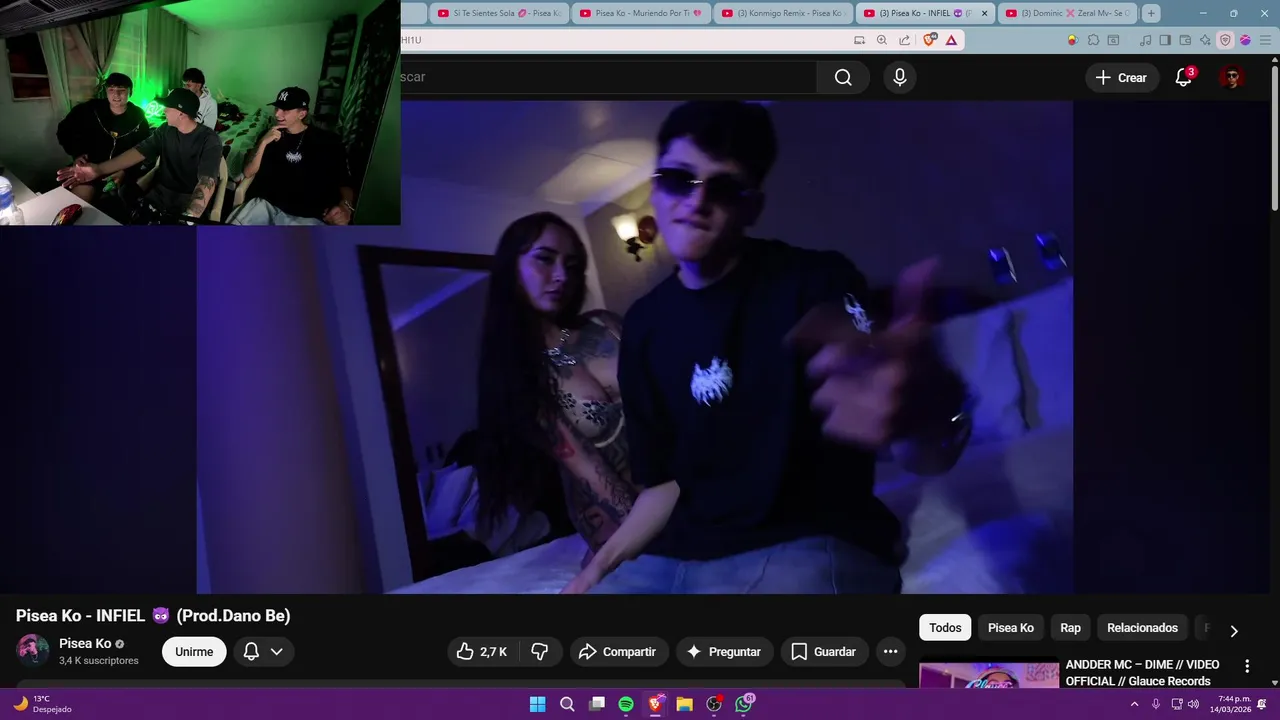Select the 'Pisea Ko' filter chip
1280x720 pixels.
click(x=1011, y=628)
